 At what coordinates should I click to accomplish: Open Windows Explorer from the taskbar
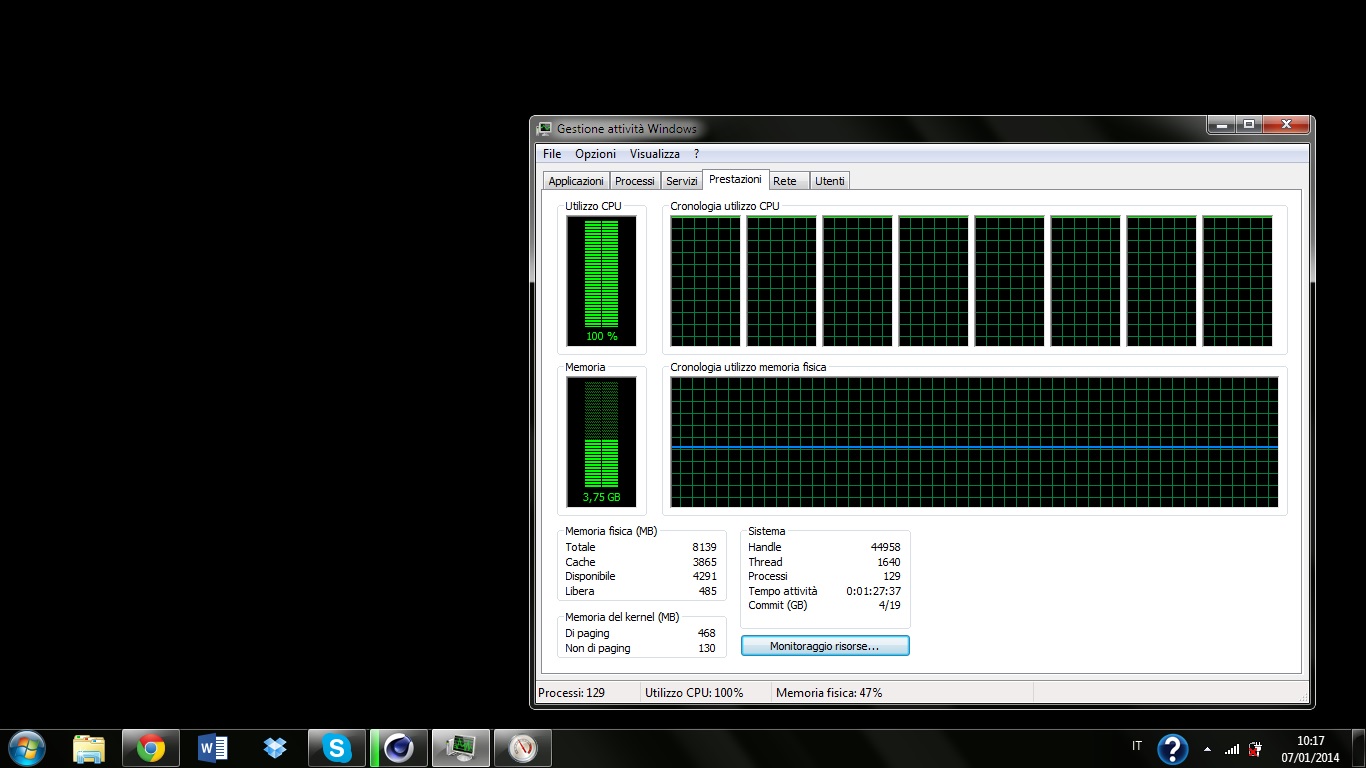click(89, 748)
